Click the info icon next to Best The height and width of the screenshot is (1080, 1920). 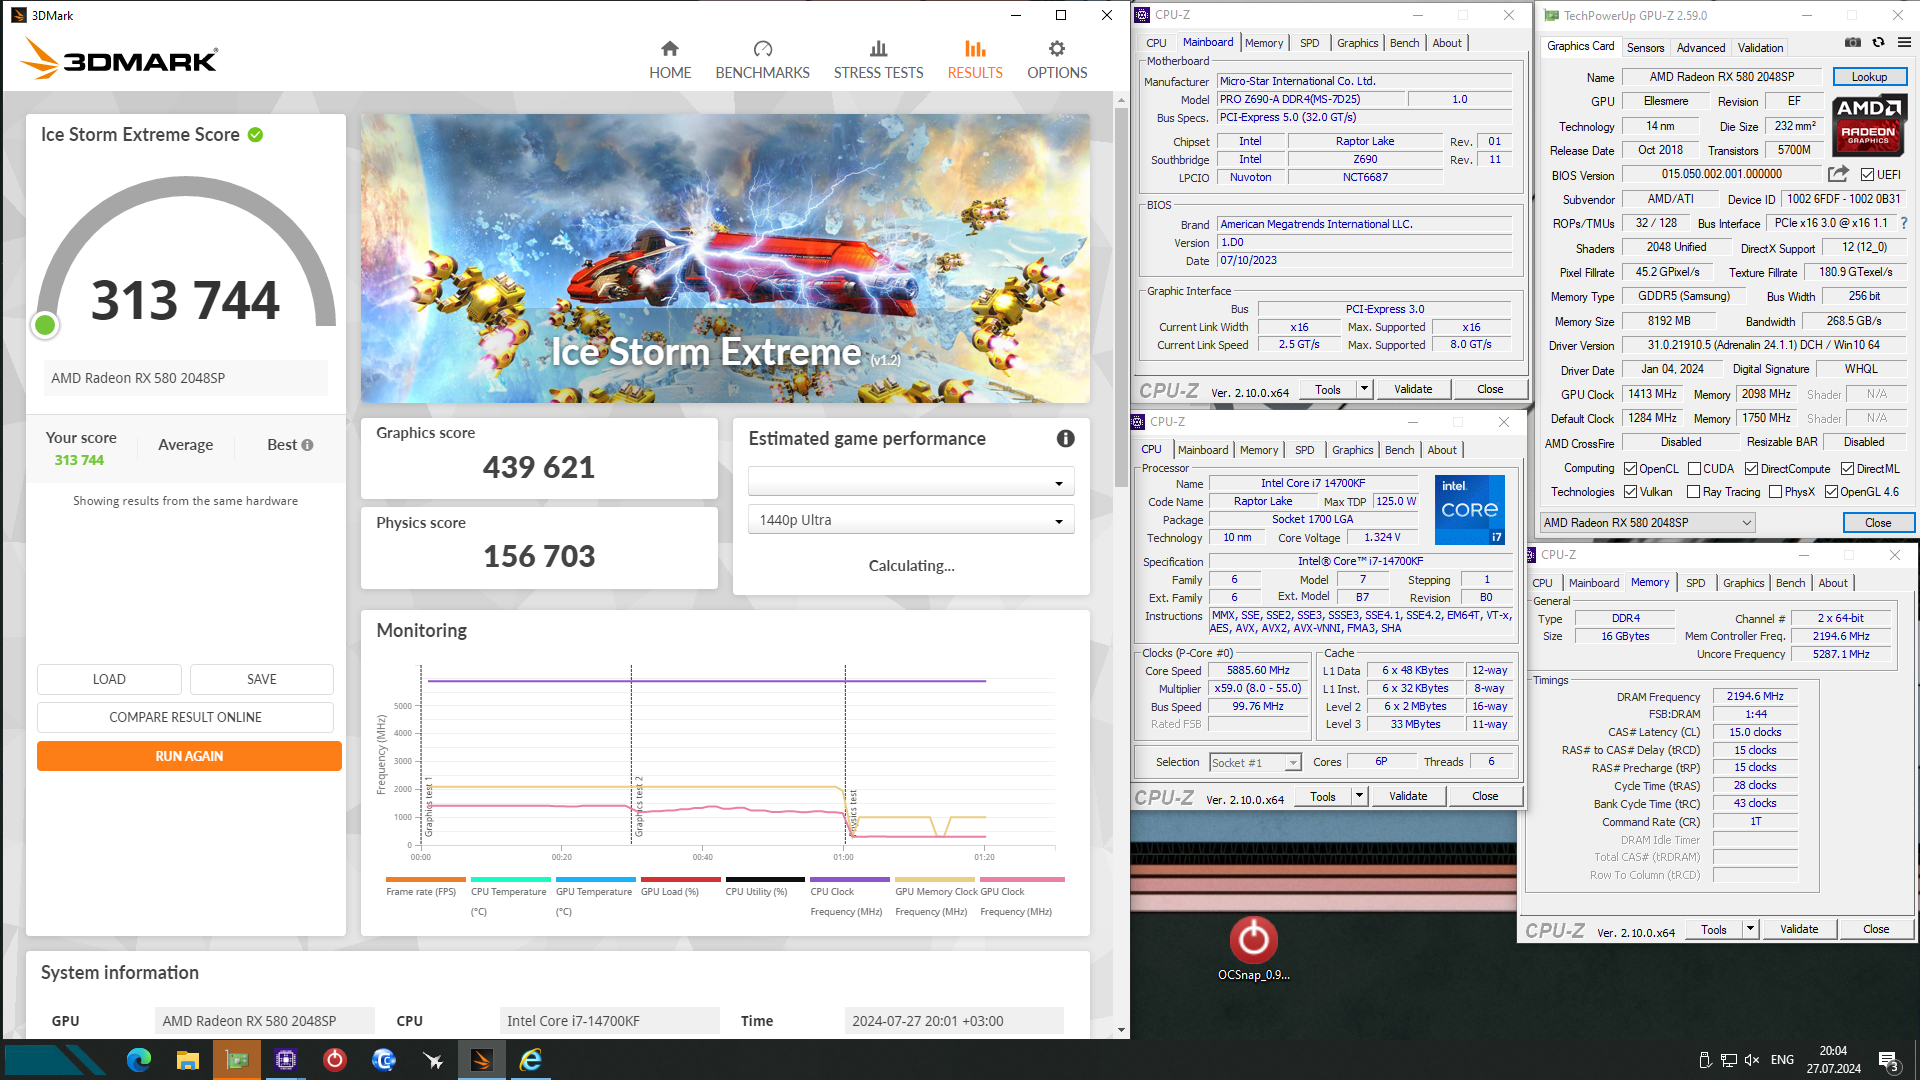pyautogui.click(x=307, y=445)
